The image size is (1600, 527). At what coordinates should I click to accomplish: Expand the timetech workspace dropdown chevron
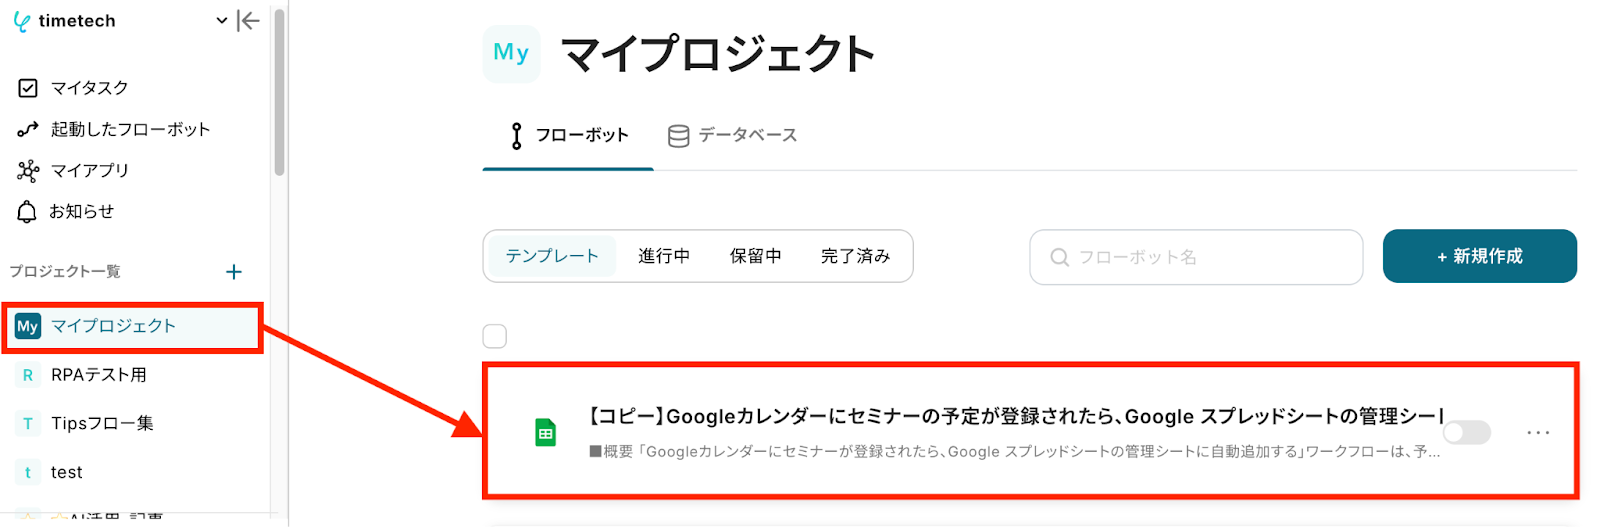(x=222, y=21)
